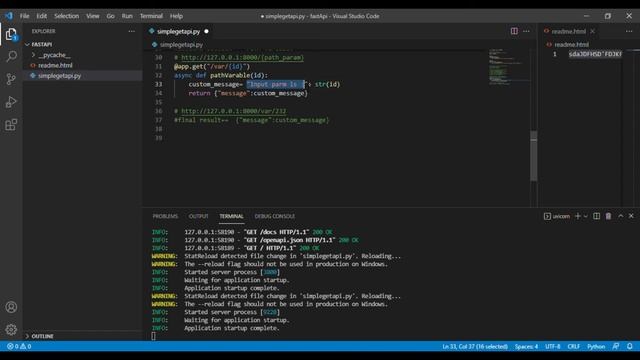Click the terminal input cursor line
The height and width of the screenshot is (360, 640).
153,336
